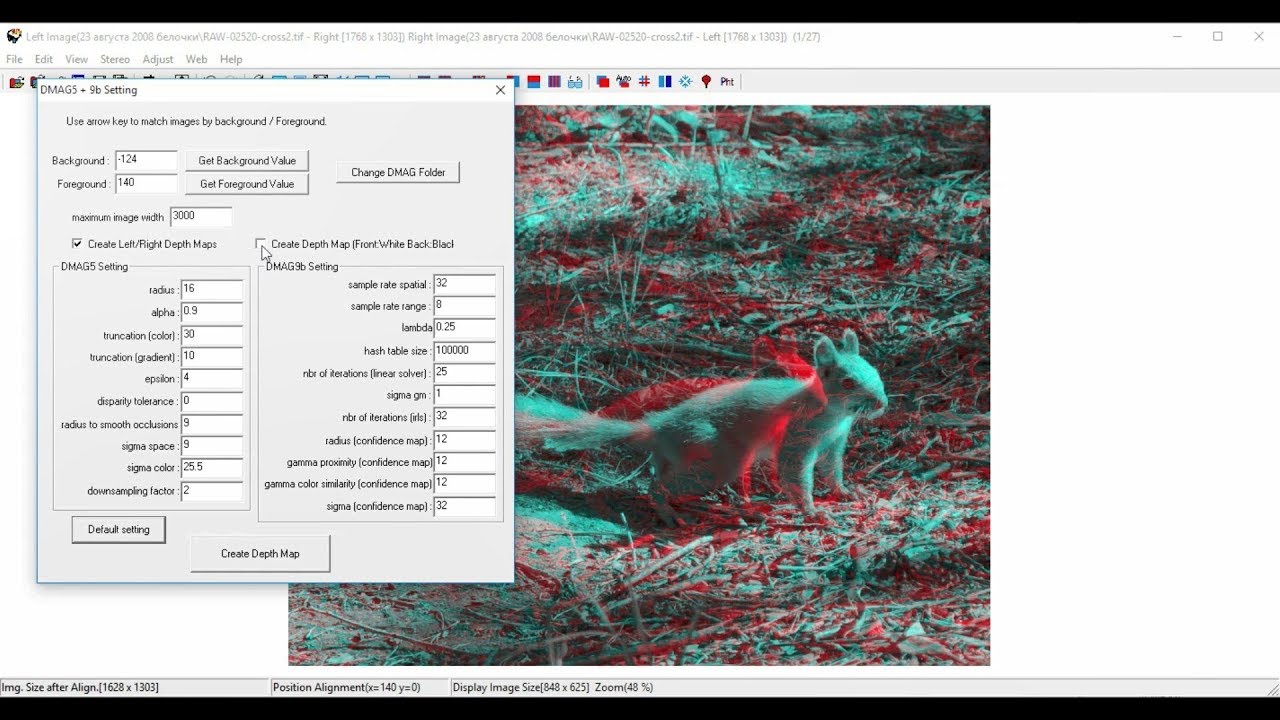Click the lambda value field
Screen dimensions: 1280x720
point(465,328)
